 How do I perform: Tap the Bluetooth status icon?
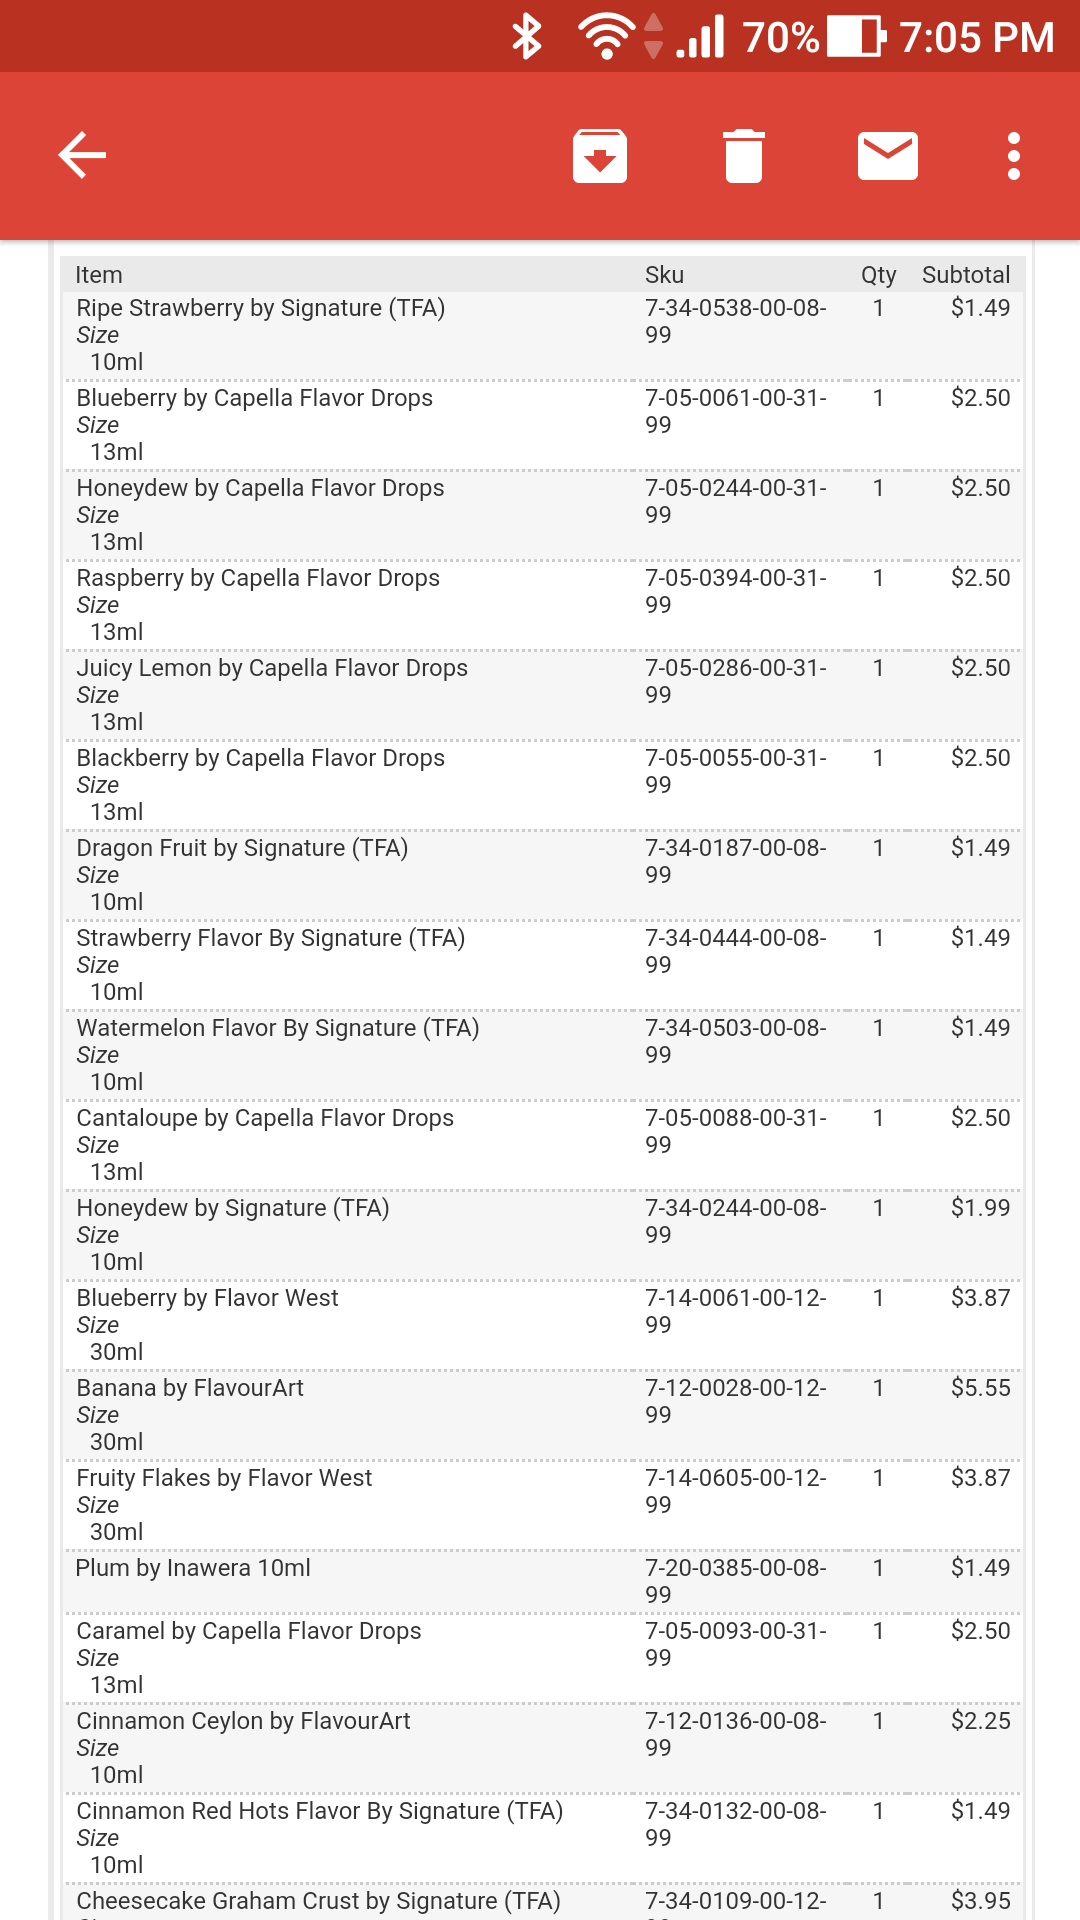click(x=527, y=37)
